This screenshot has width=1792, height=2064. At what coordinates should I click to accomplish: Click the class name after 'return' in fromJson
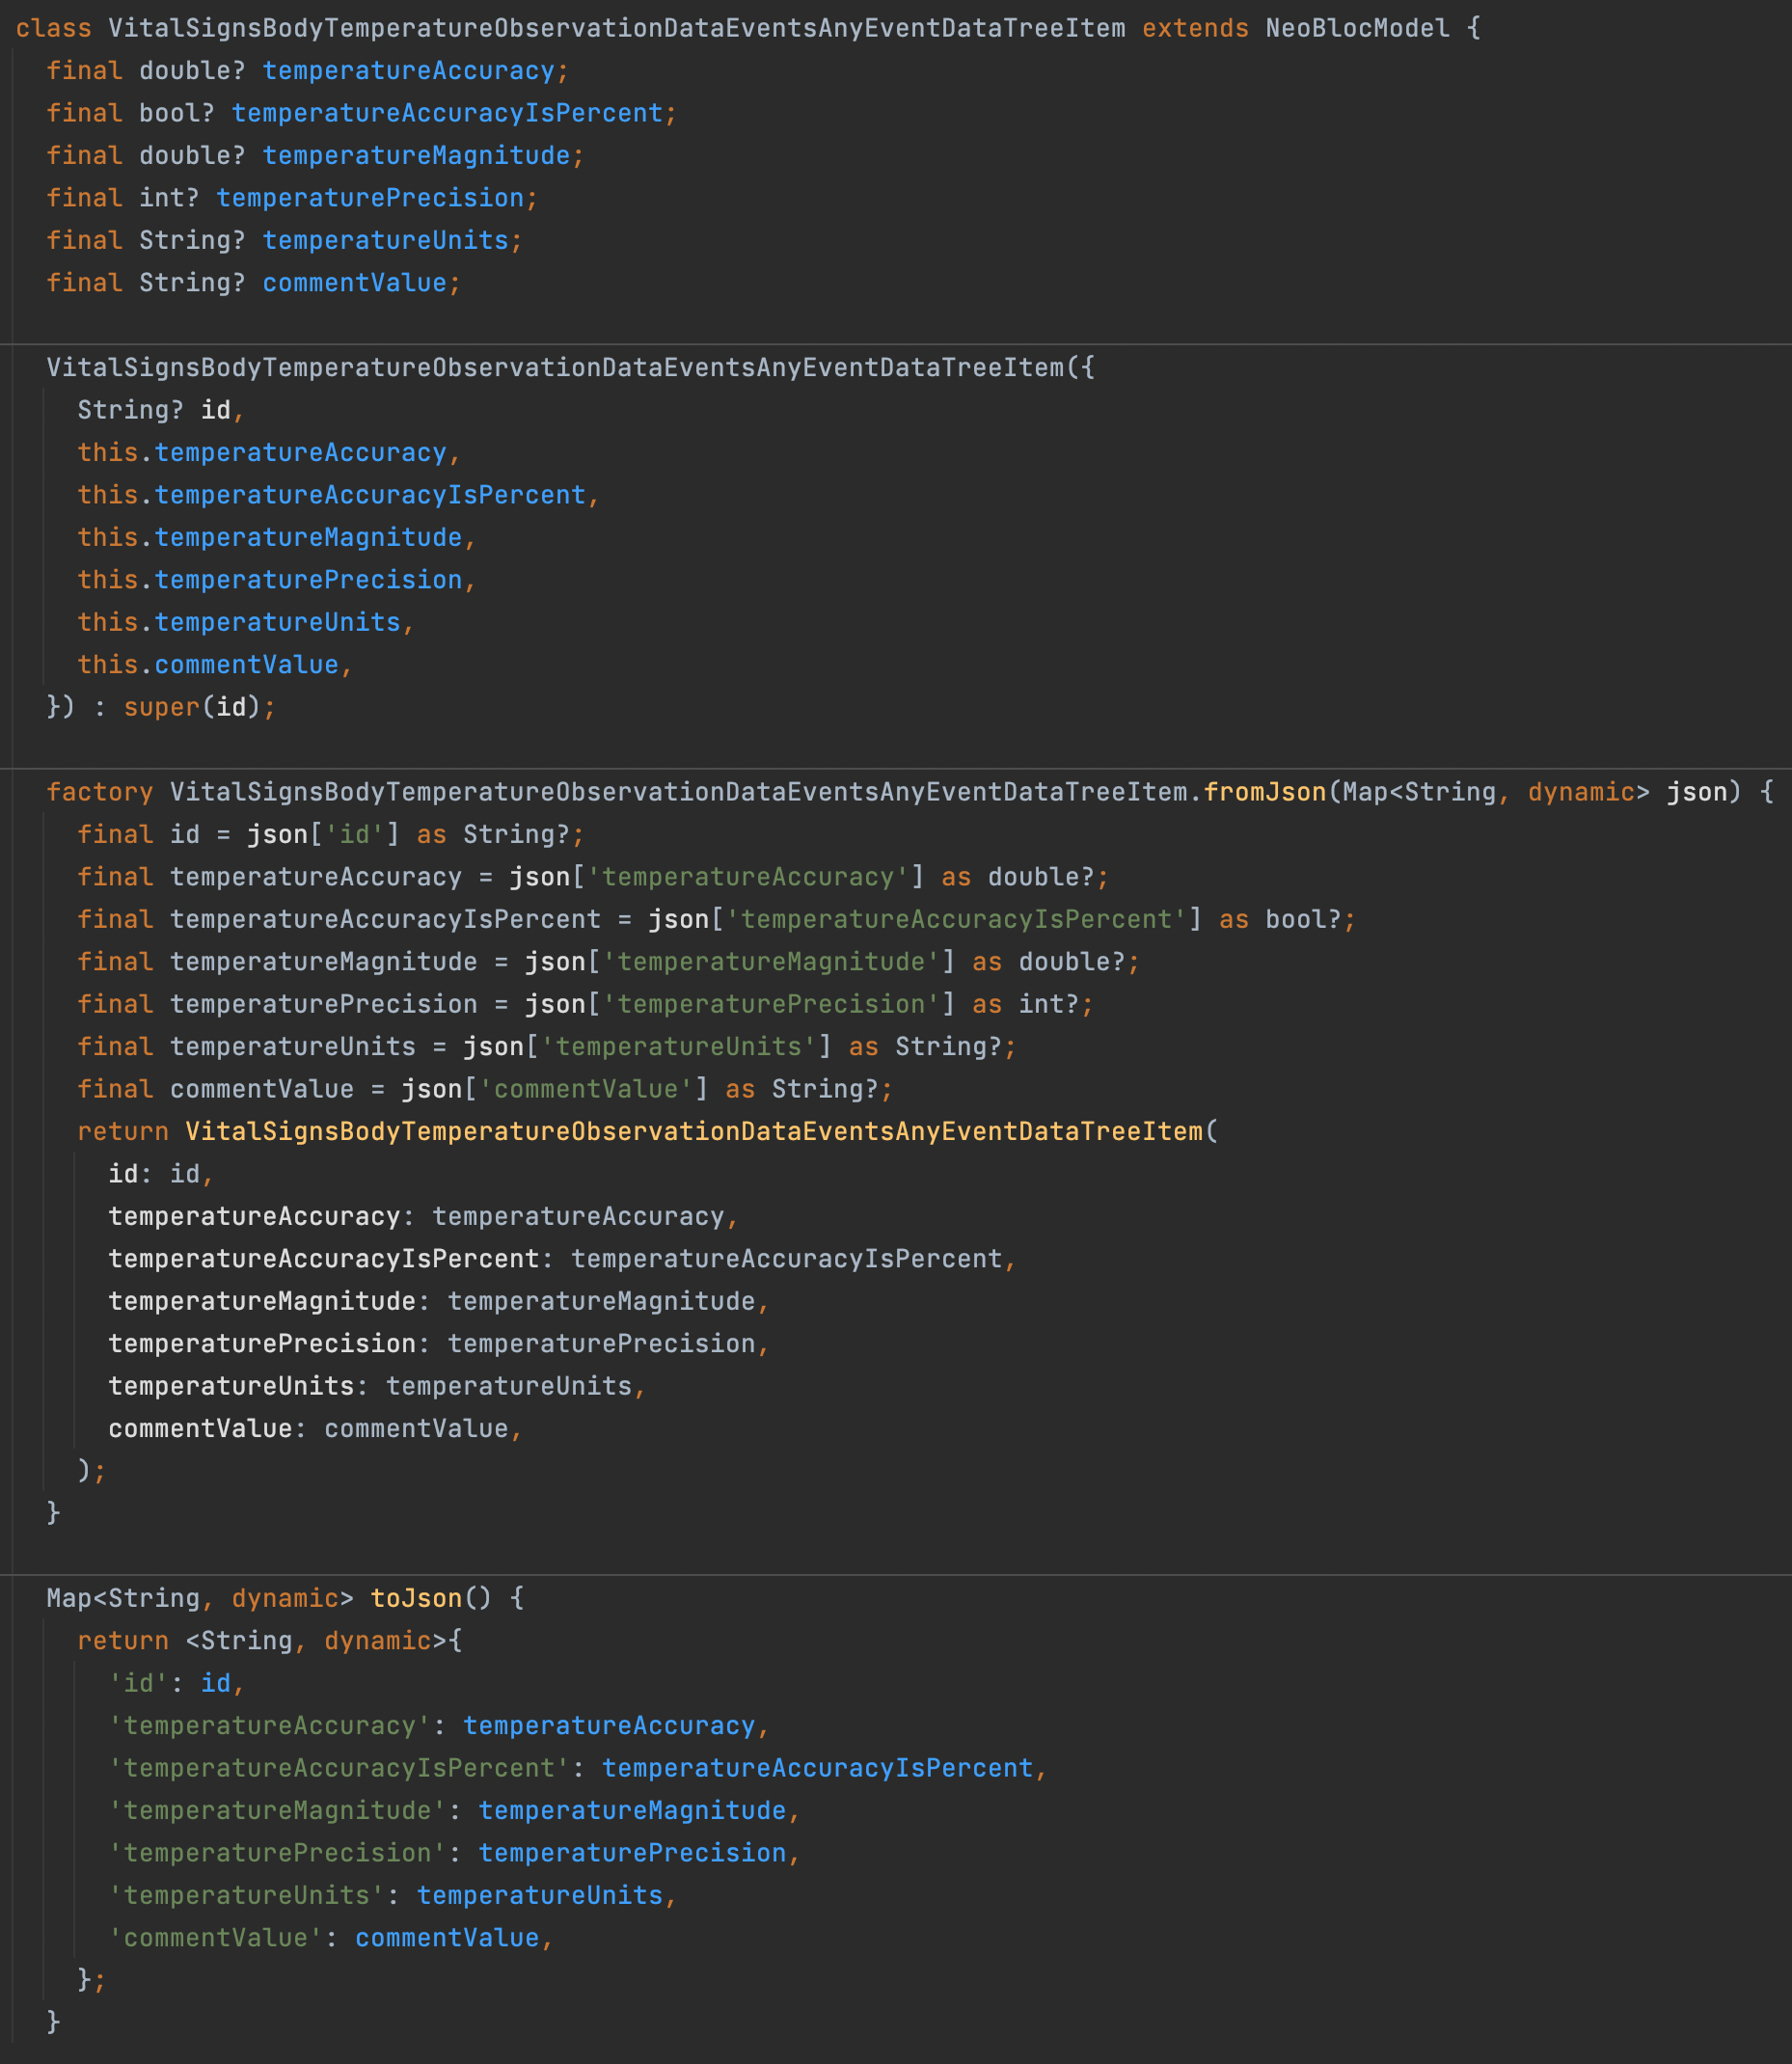(694, 1132)
